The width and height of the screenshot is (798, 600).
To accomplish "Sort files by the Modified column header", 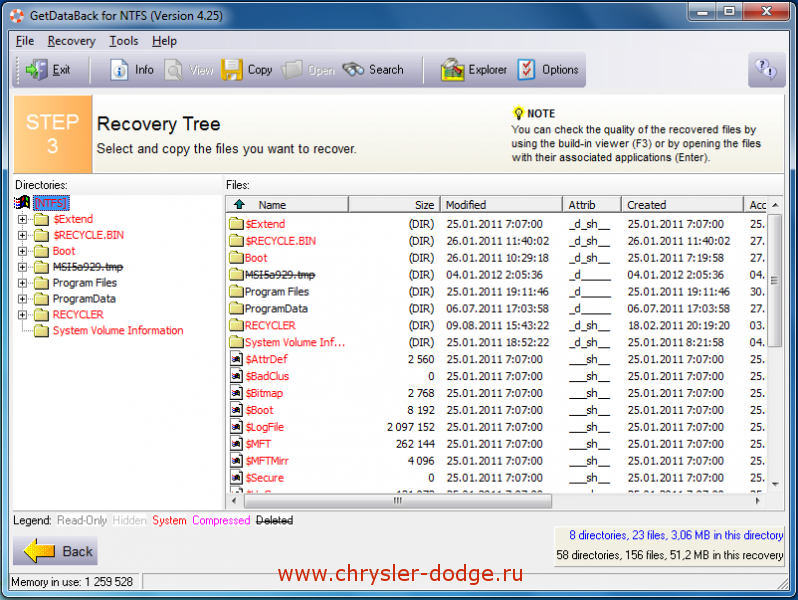I will click(x=501, y=205).
